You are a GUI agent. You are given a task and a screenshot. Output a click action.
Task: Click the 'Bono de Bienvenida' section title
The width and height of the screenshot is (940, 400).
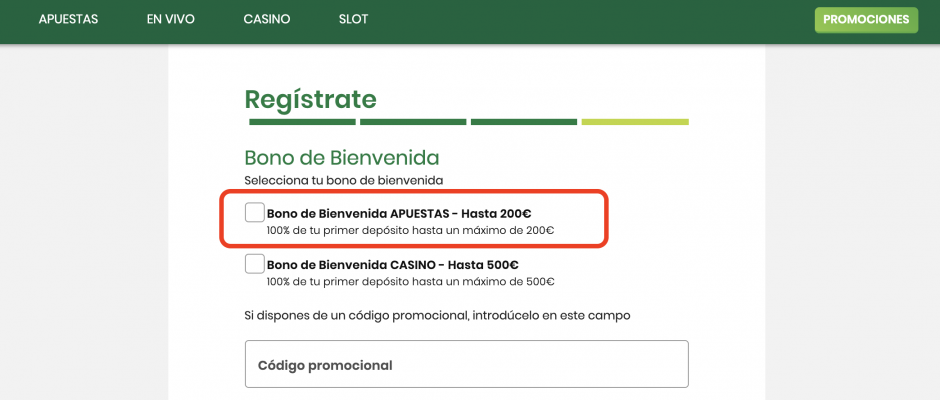pos(342,157)
